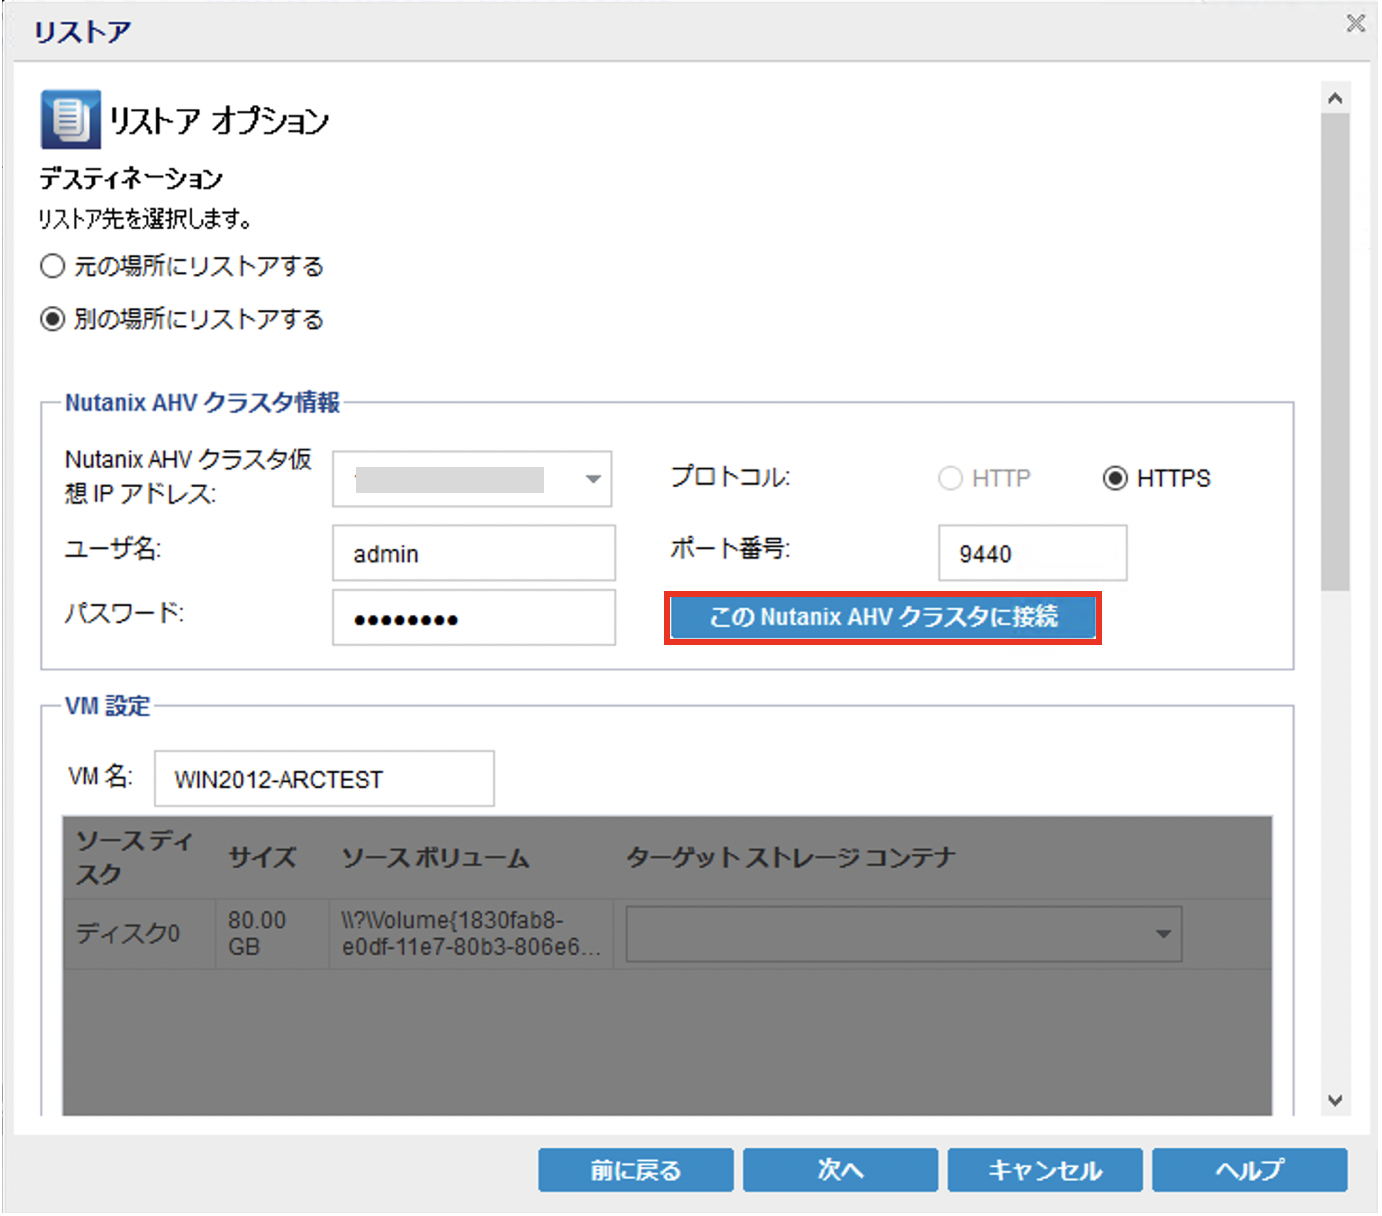Image resolution: width=1382 pixels, height=1216 pixels.
Task: Expand the target storage container dropdown
Action: pos(1162,934)
